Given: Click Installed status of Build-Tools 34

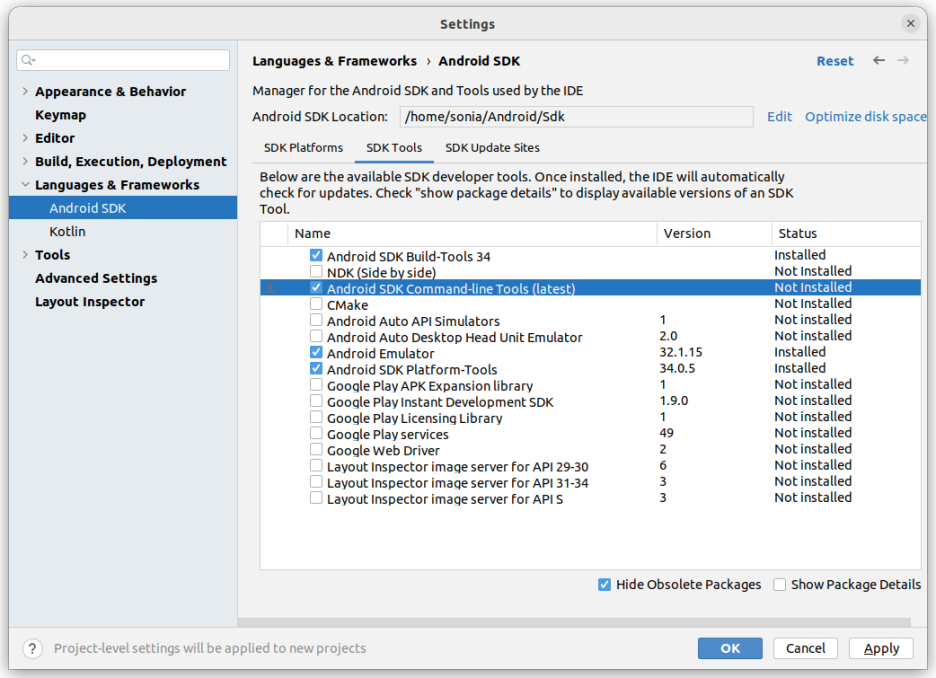Looking at the screenshot, I should click(800, 255).
